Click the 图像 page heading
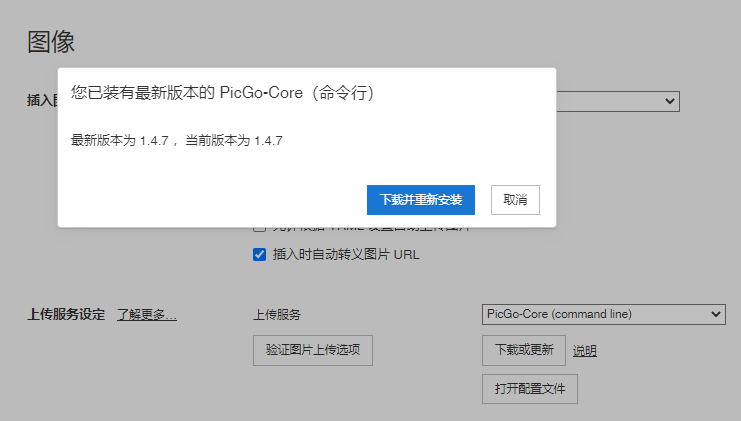This screenshot has width=741, height=421. click(x=51, y=42)
